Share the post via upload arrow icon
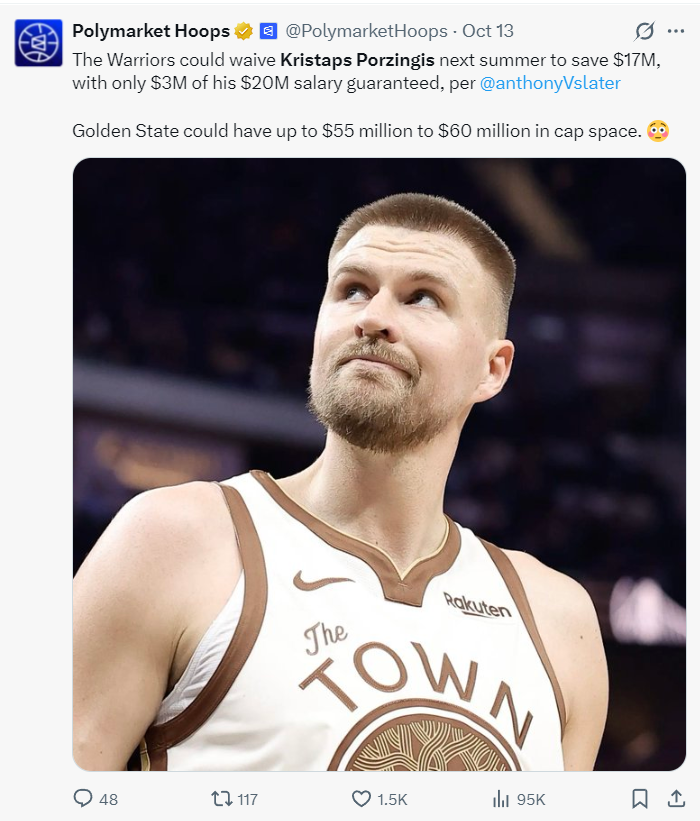The image size is (700, 821). pos(676,798)
